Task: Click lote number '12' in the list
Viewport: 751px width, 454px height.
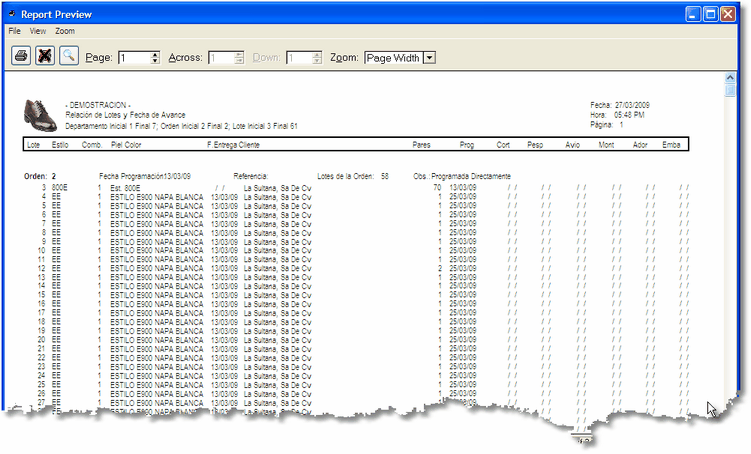Action: 41,269
